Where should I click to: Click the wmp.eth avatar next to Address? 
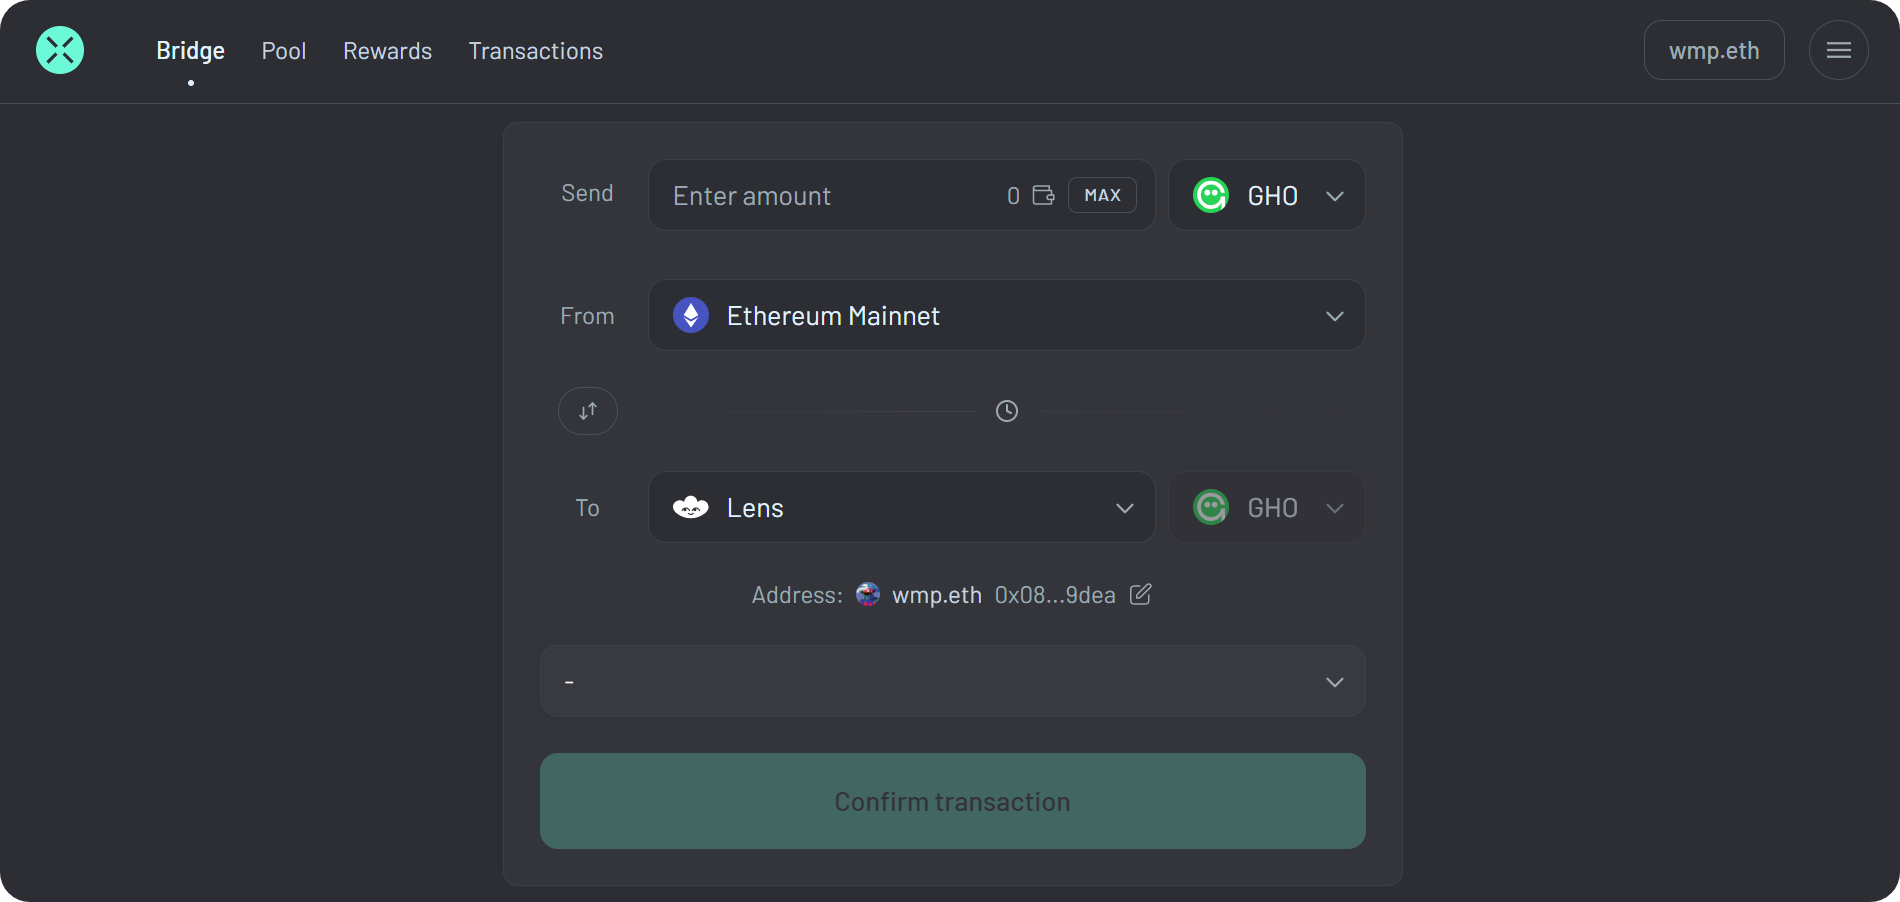click(868, 594)
